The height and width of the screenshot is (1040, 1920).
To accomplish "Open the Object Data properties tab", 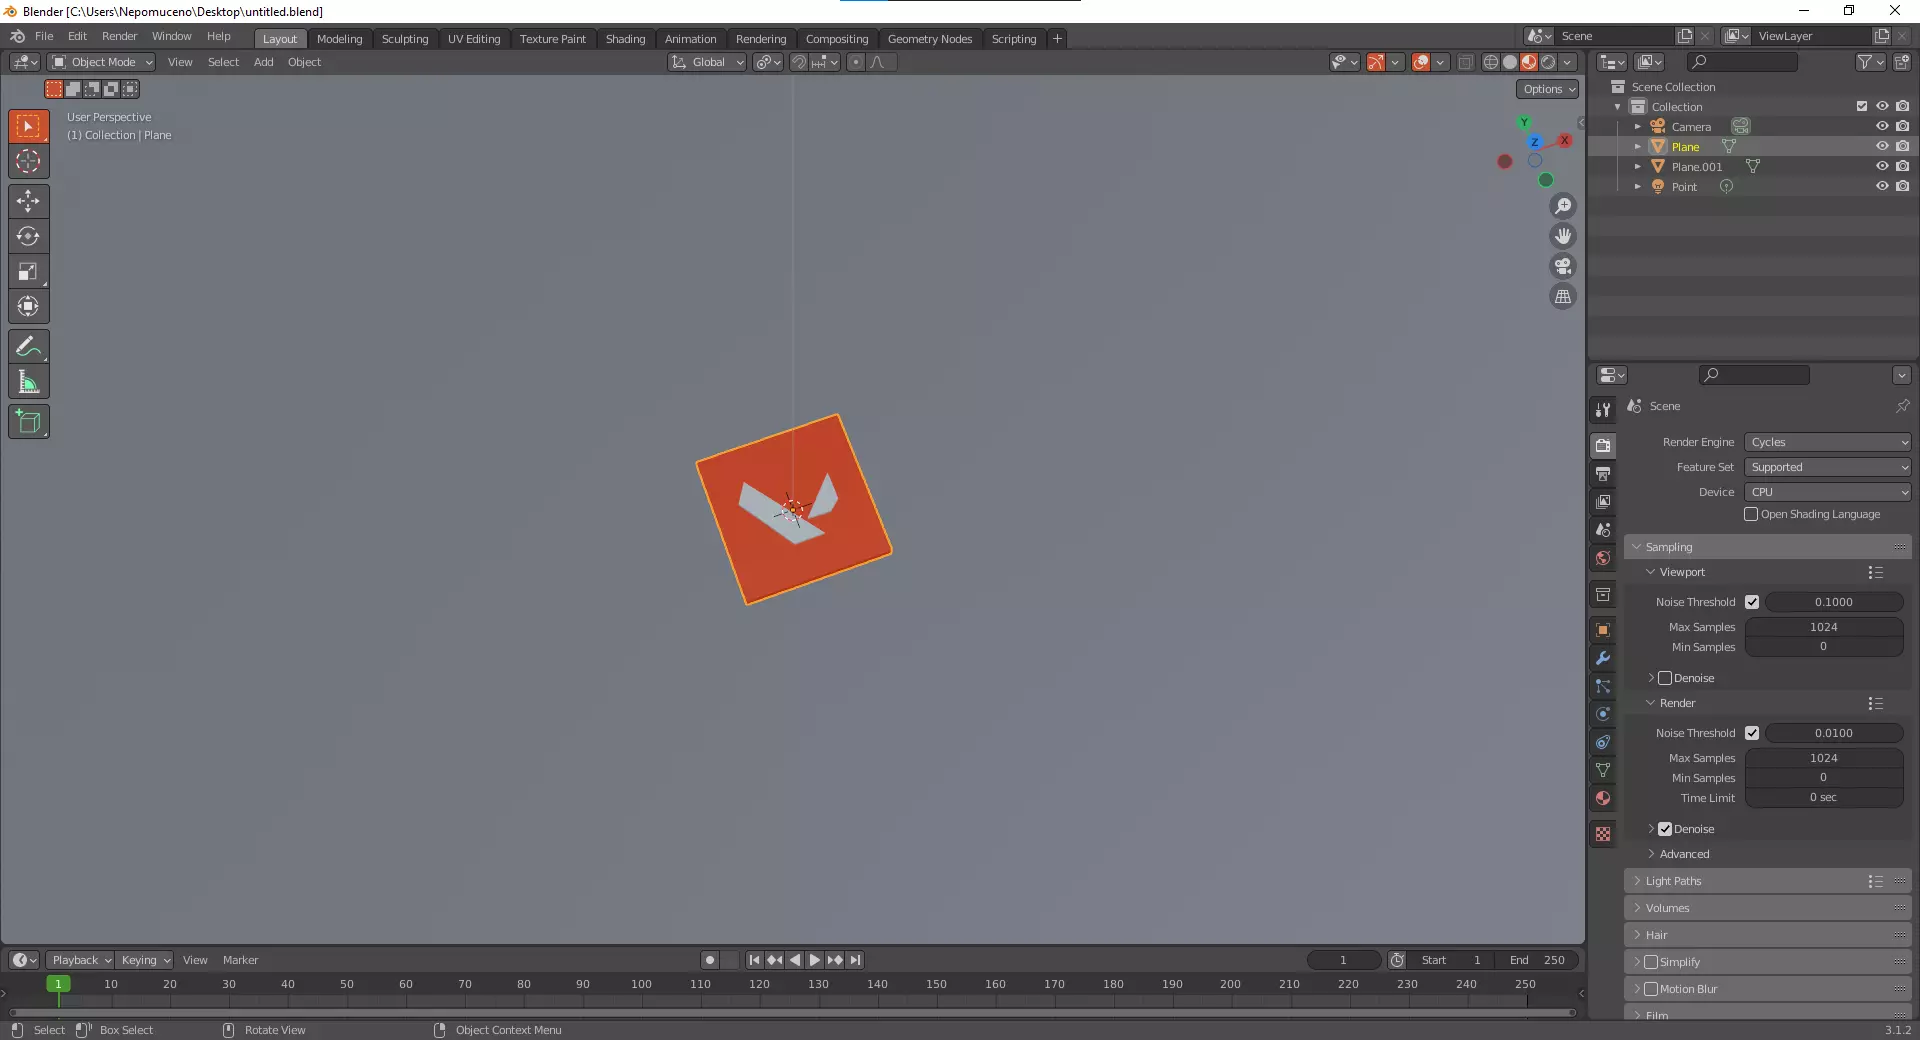I will (x=1603, y=770).
